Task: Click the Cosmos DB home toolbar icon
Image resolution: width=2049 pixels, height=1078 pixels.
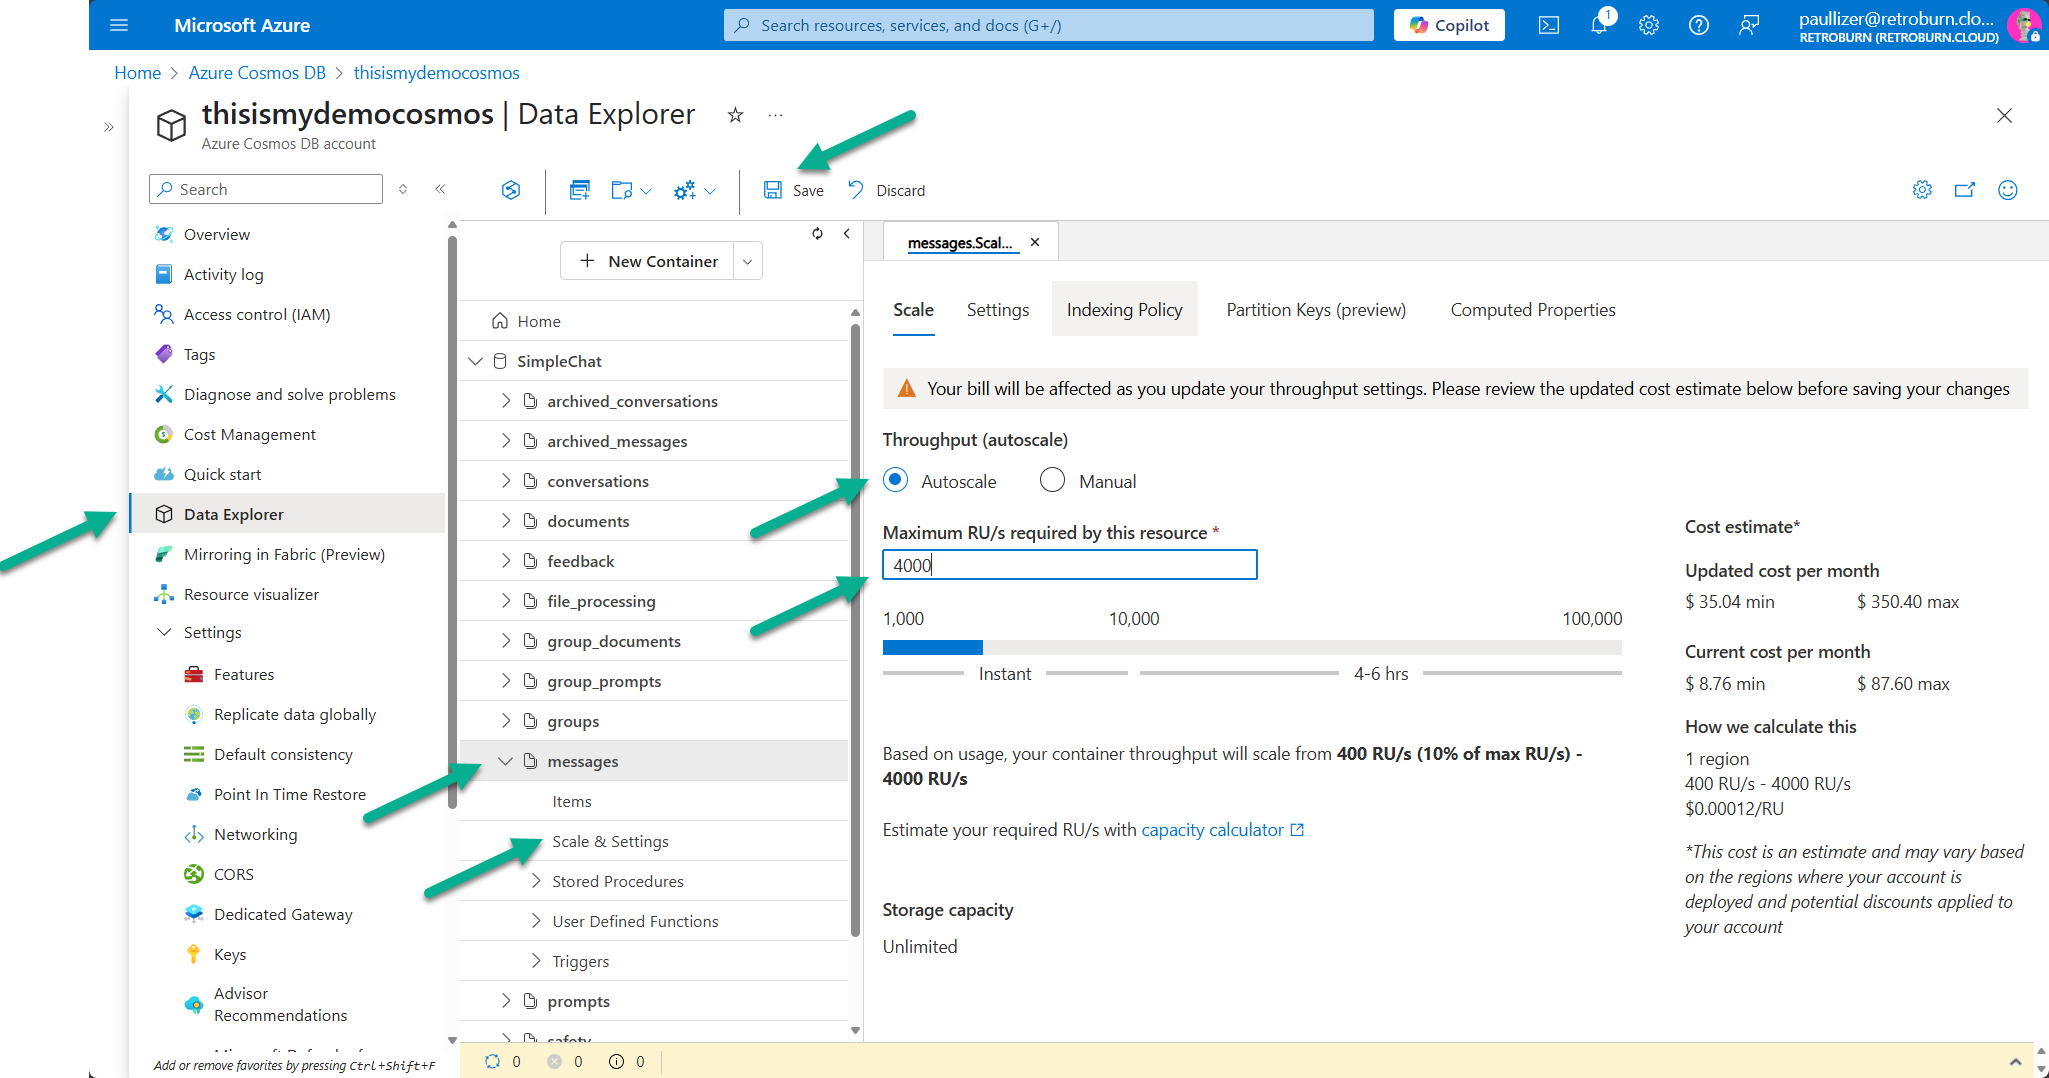Action: pos(511,190)
